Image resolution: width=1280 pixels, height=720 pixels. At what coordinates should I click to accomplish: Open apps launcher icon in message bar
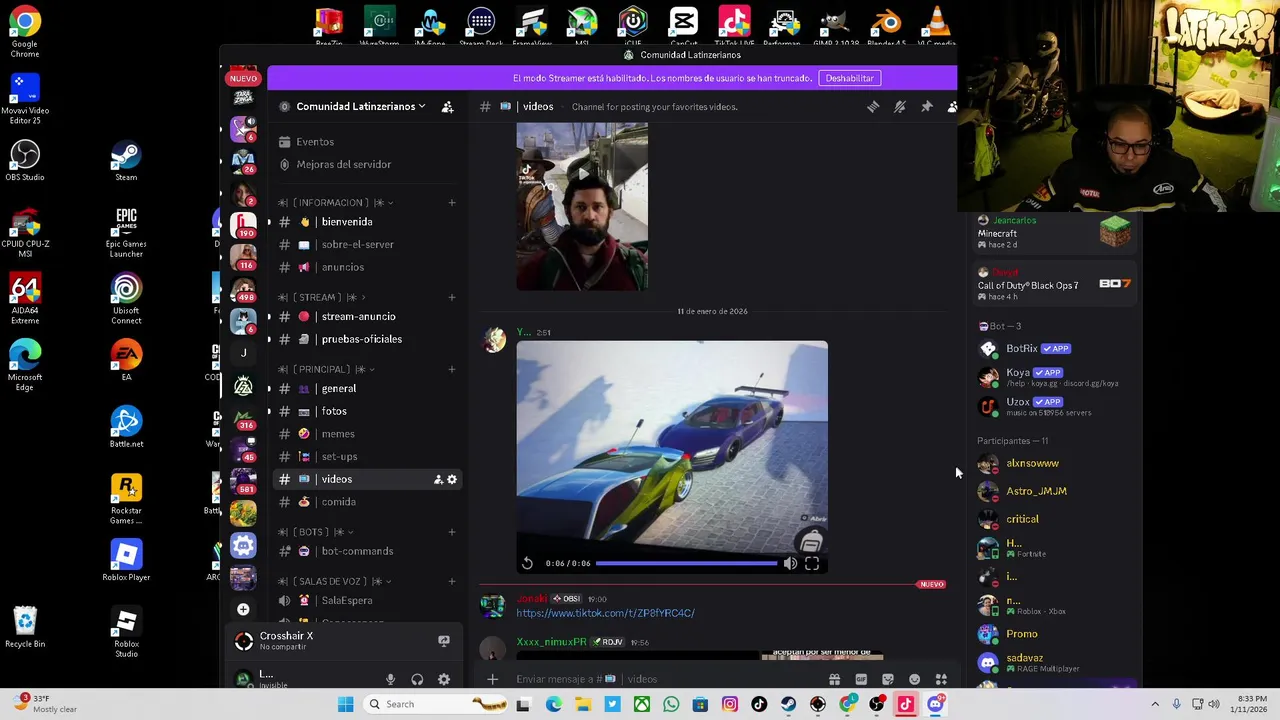[941, 680]
